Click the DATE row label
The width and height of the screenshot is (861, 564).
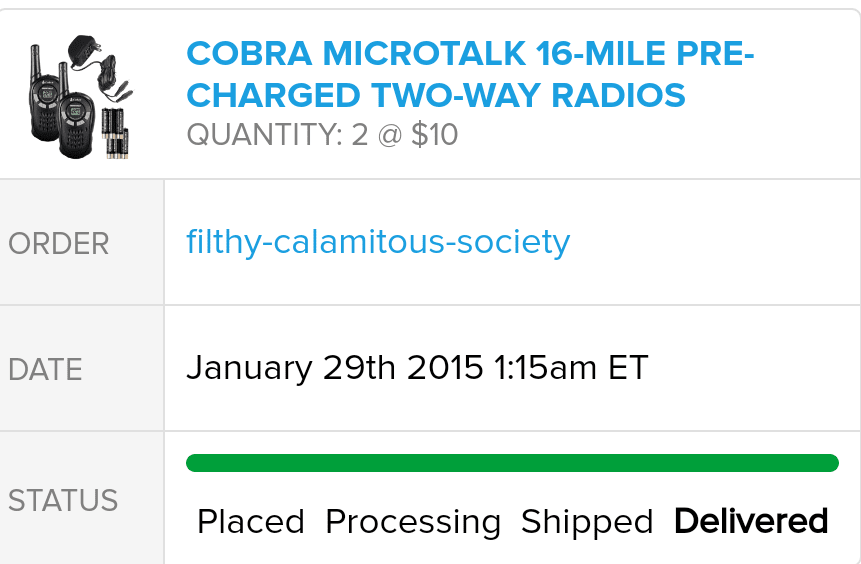[45, 369]
